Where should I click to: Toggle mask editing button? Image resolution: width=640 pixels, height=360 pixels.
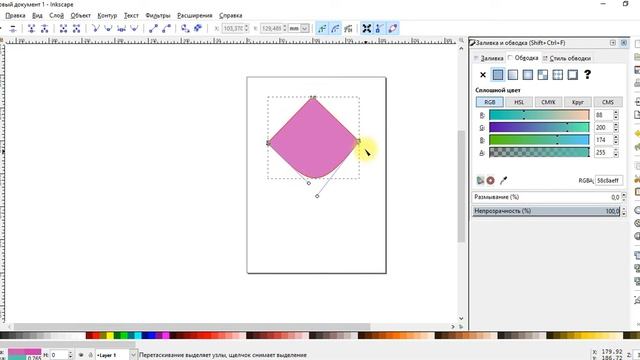click(335, 29)
